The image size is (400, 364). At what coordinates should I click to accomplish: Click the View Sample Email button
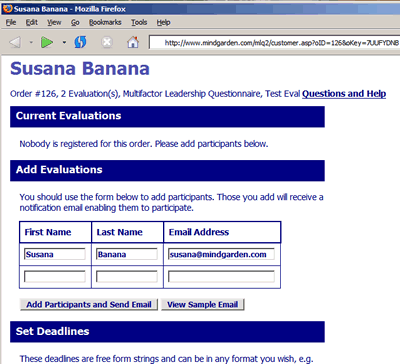coord(203,305)
